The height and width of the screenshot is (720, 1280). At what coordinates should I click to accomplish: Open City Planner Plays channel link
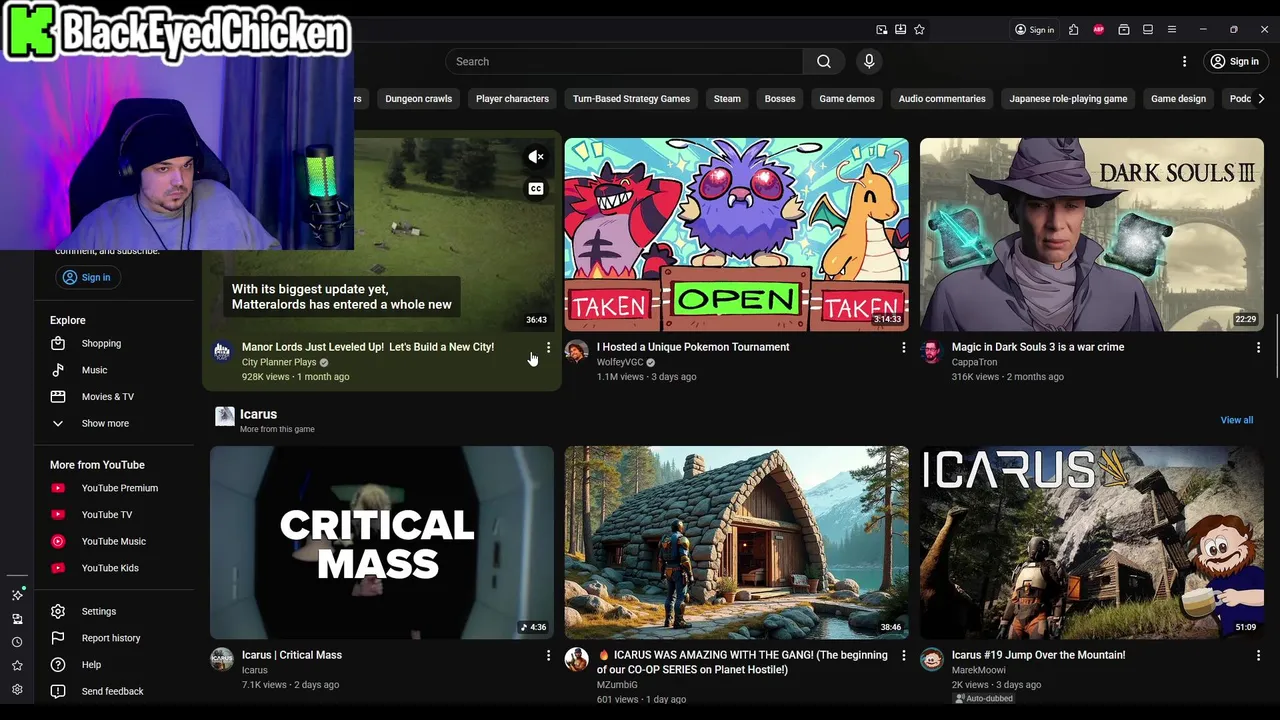(x=279, y=362)
